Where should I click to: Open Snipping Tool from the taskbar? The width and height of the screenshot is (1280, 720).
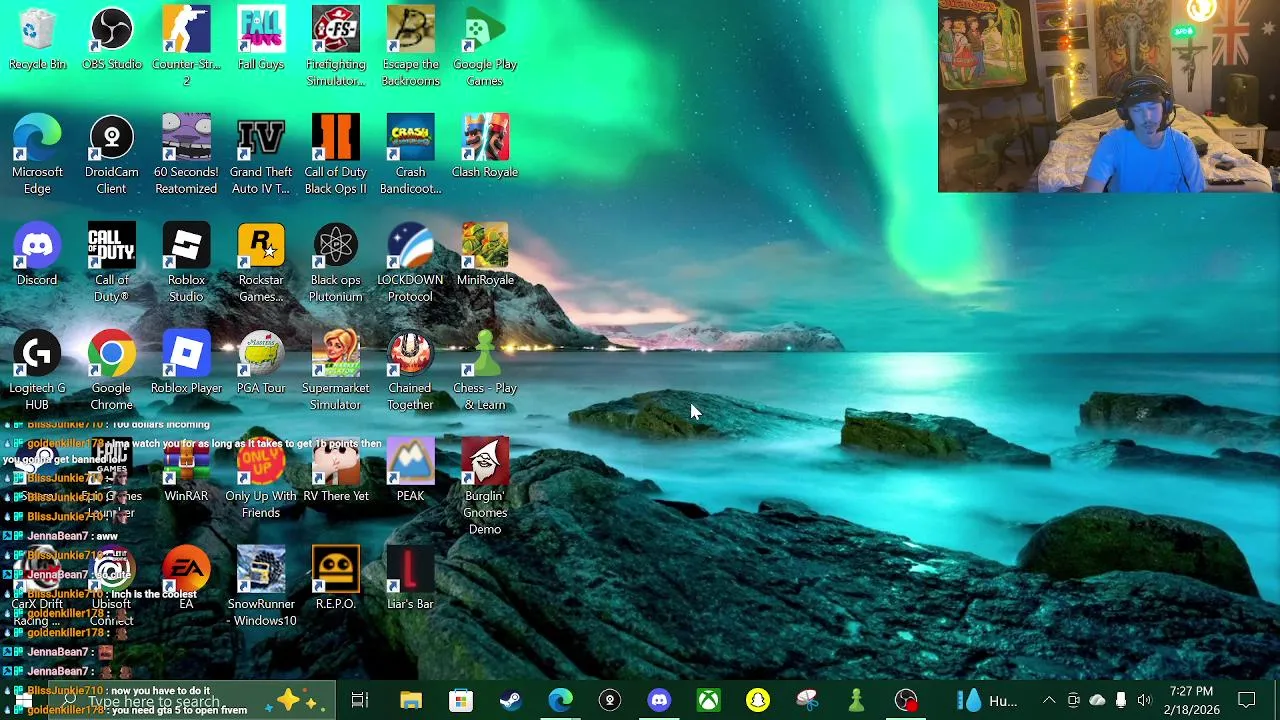pyautogui.click(x=807, y=700)
